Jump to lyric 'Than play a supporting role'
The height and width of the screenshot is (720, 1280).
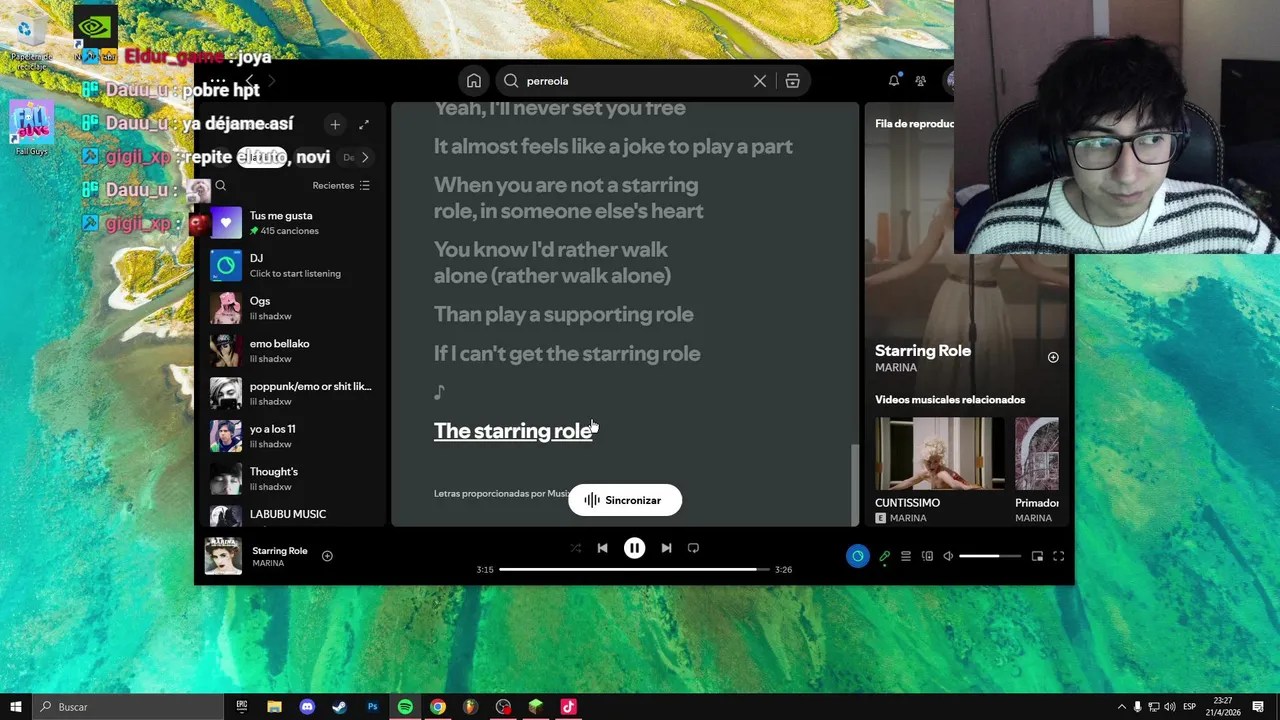(x=563, y=314)
